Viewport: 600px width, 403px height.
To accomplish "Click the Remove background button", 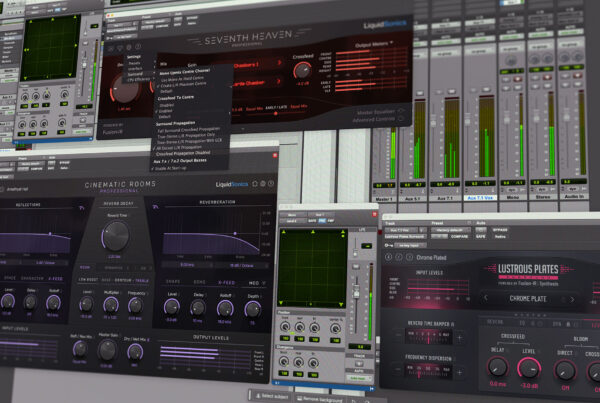I will coord(320,400).
